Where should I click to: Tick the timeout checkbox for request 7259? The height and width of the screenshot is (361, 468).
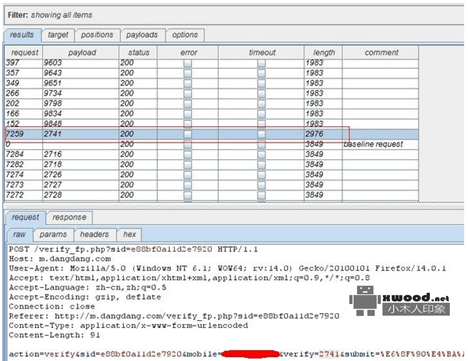click(262, 134)
